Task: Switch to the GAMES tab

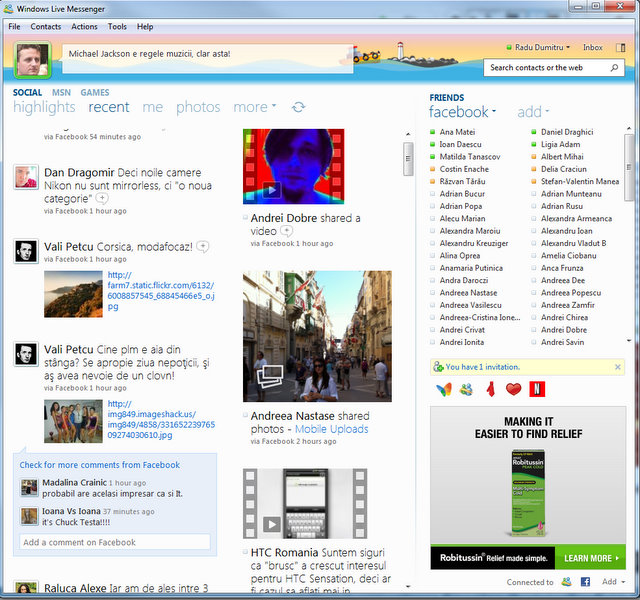Action: [x=95, y=93]
